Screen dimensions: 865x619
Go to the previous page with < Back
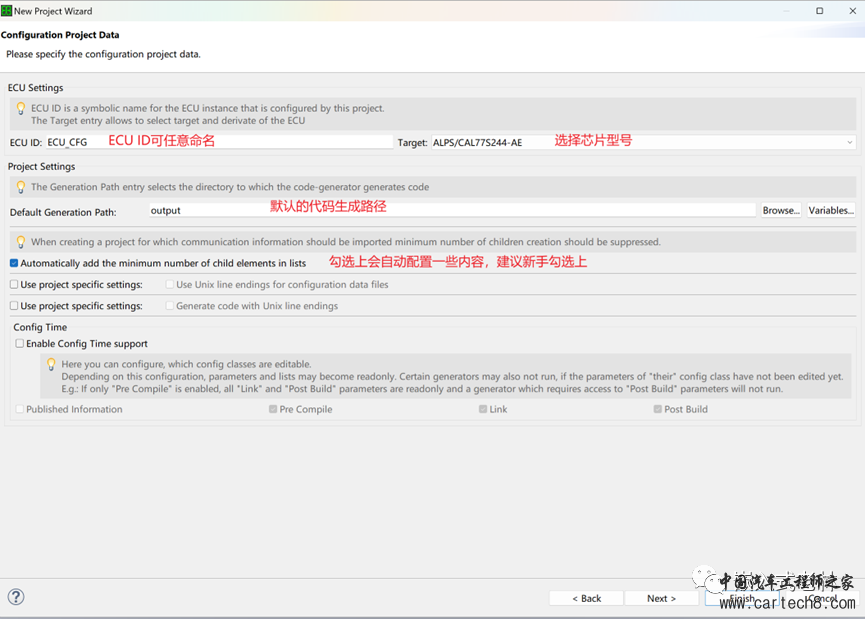tap(586, 598)
